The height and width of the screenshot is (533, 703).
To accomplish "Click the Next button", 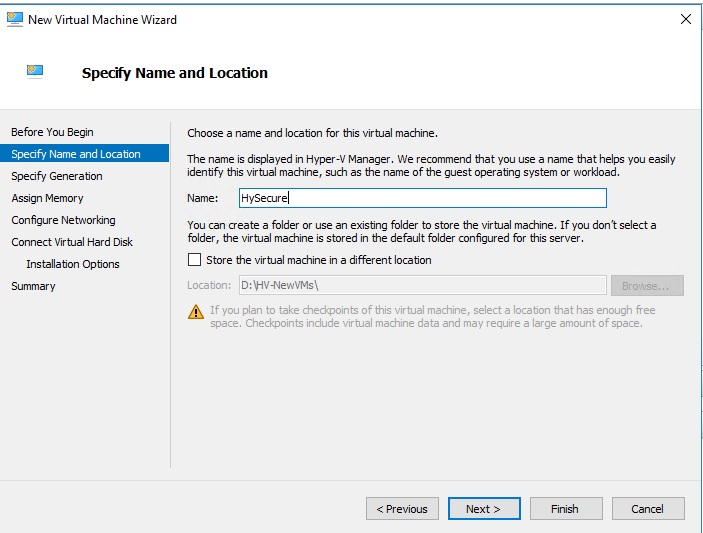I will point(484,508).
